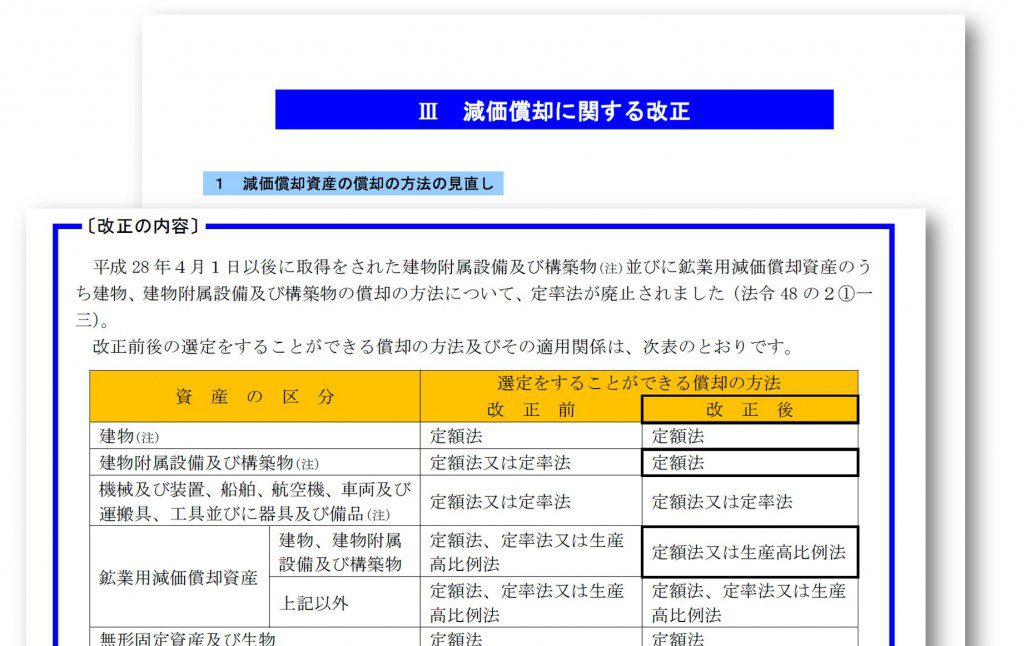Click the 改正前 cell for the 上記以外 row
This screenshot has height=646, width=1024.
click(531, 602)
